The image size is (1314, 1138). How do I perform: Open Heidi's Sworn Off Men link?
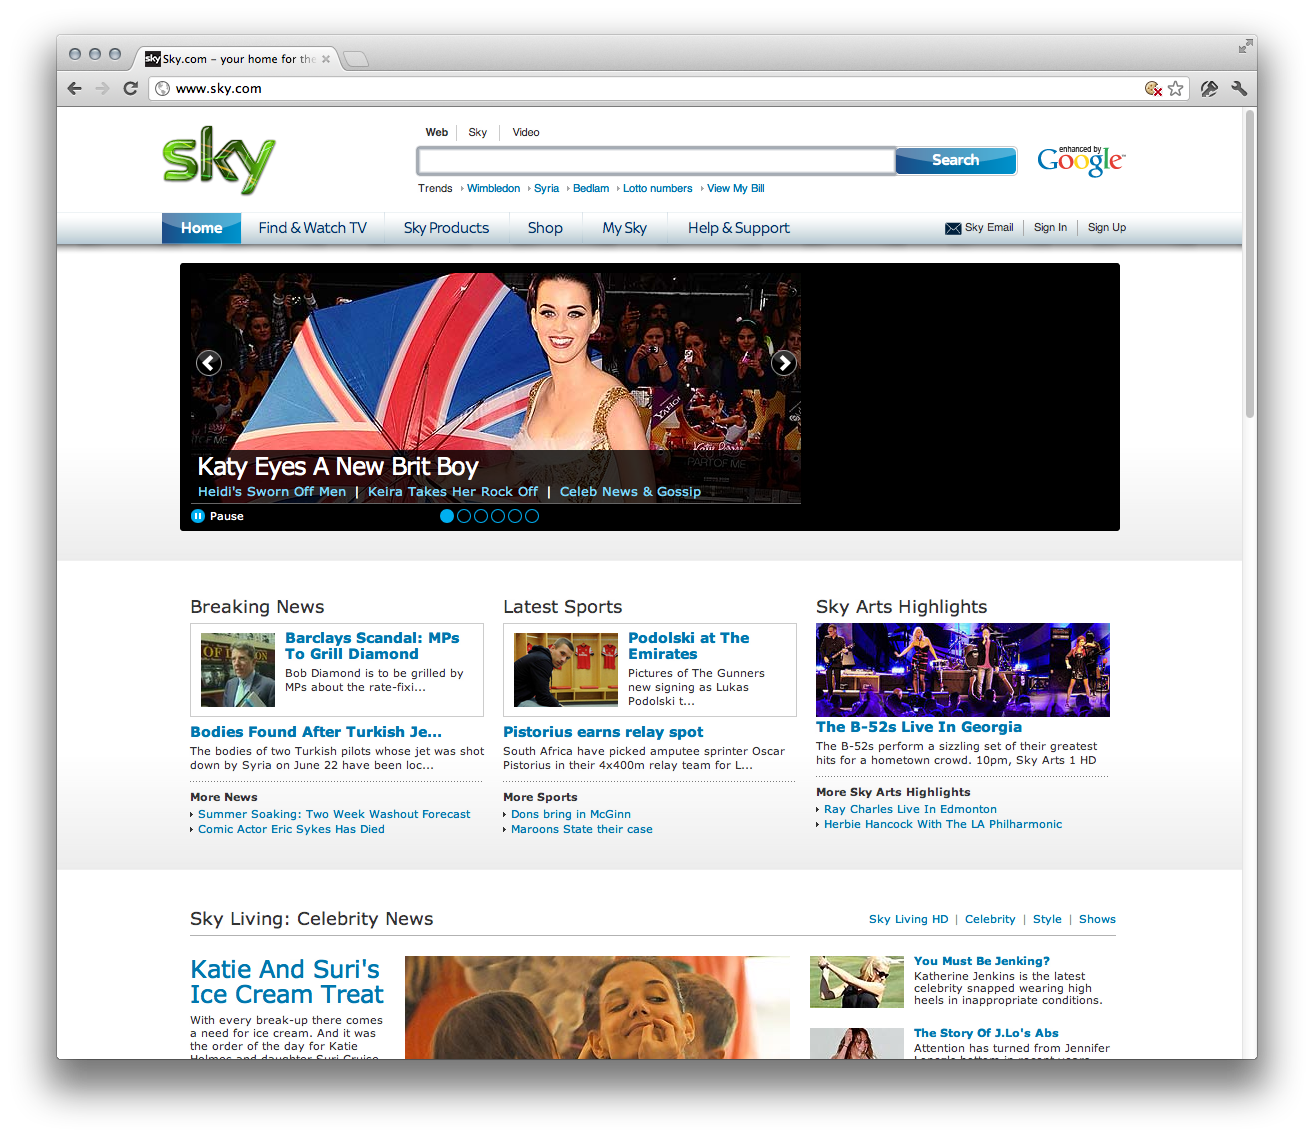(272, 492)
